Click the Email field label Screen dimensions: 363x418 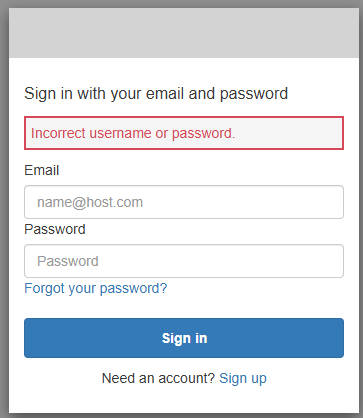tap(42, 170)
